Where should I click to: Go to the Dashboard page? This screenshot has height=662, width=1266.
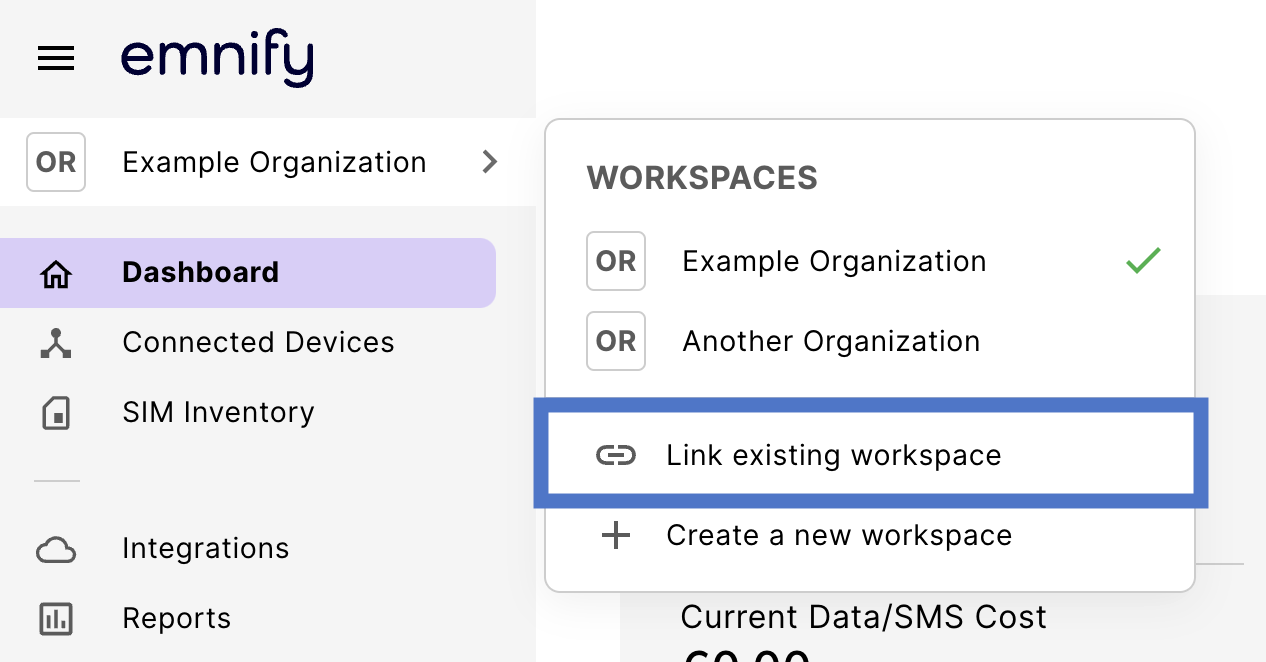pyautogui.click(x=200, y=273)
